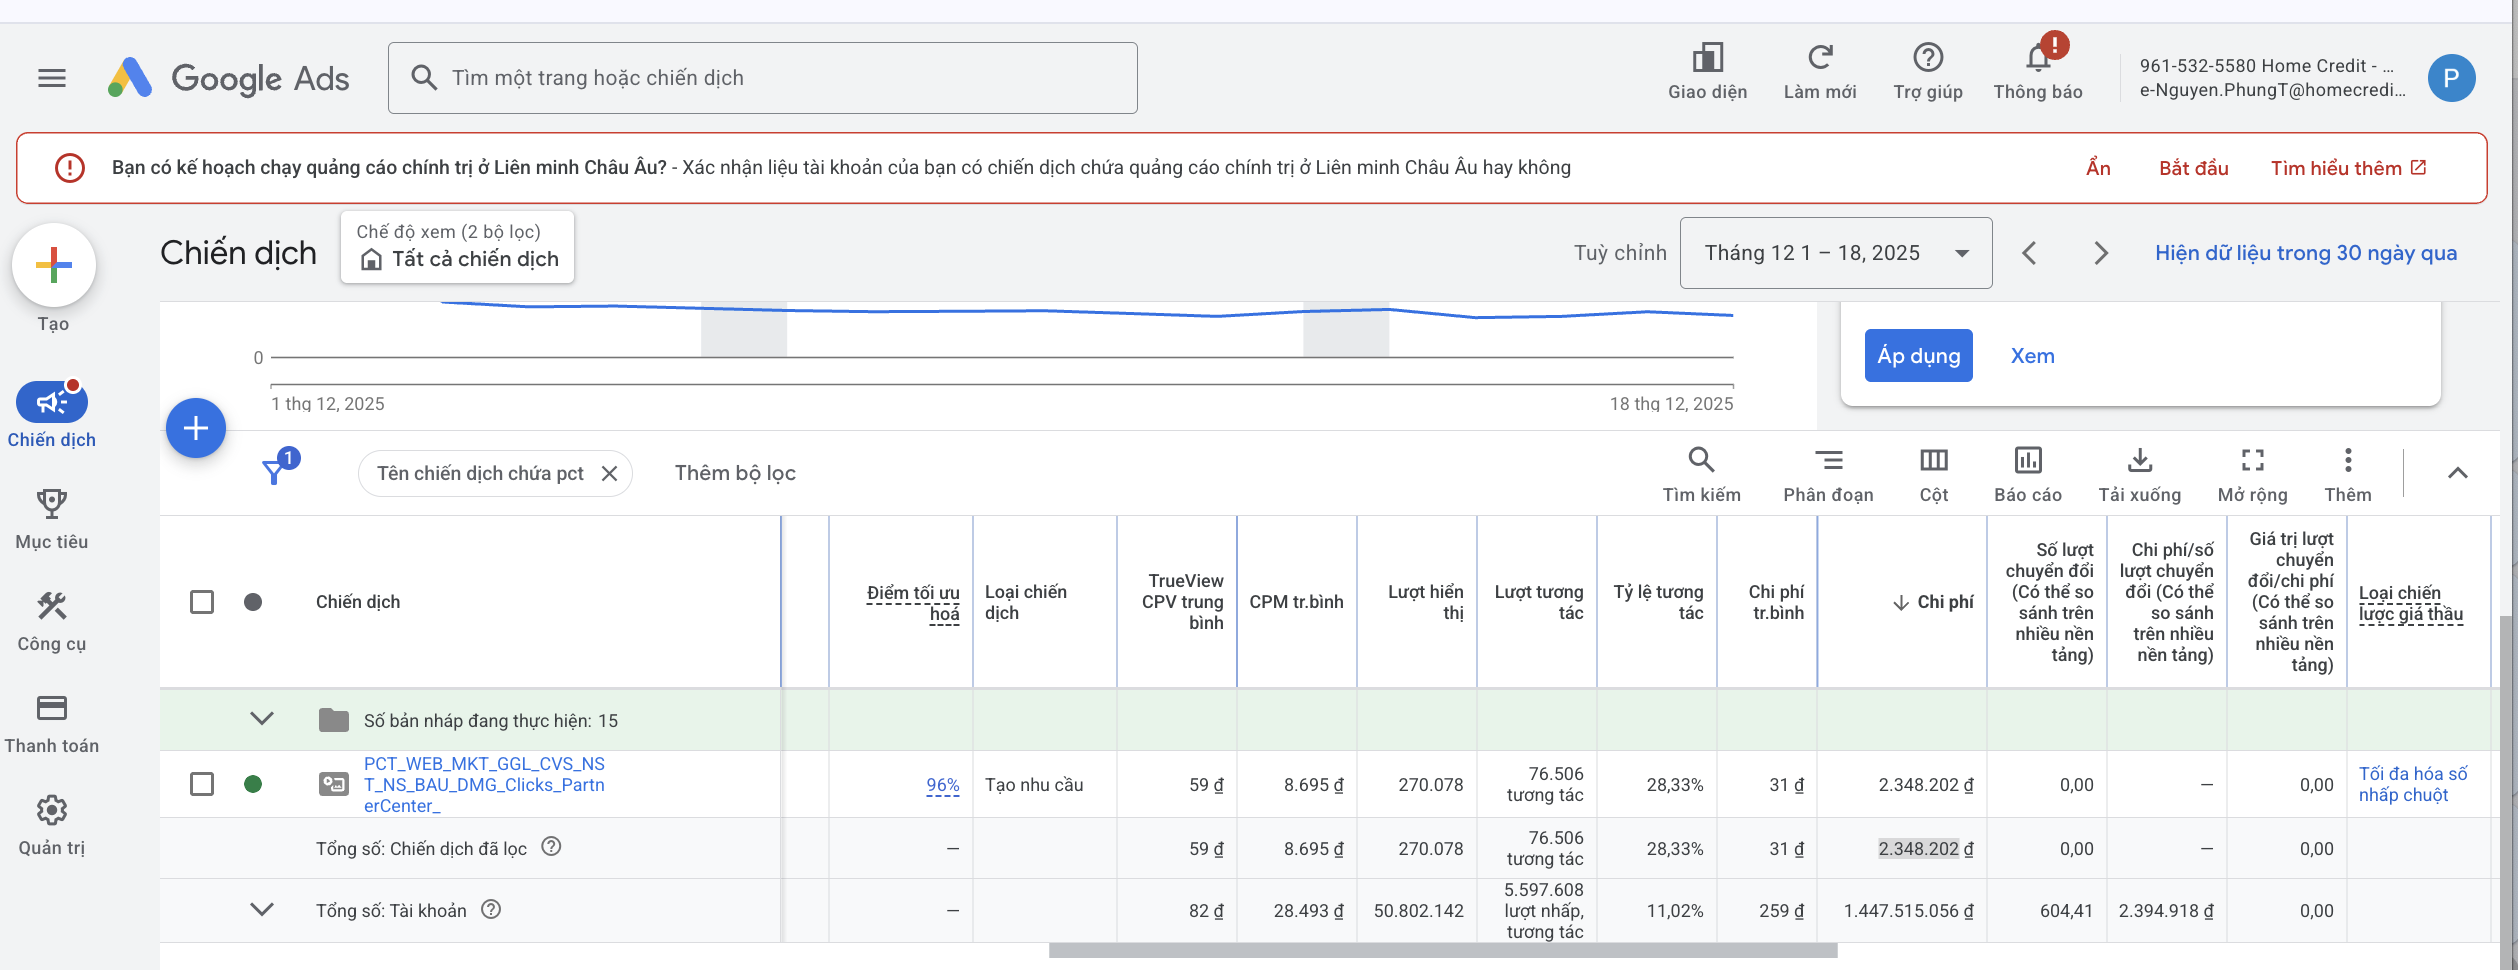Image resolution: width=2518 pixels, height=970 pixels.
Task: Click the Mở rộng expand icon
Action: (x=2253, y=460)
